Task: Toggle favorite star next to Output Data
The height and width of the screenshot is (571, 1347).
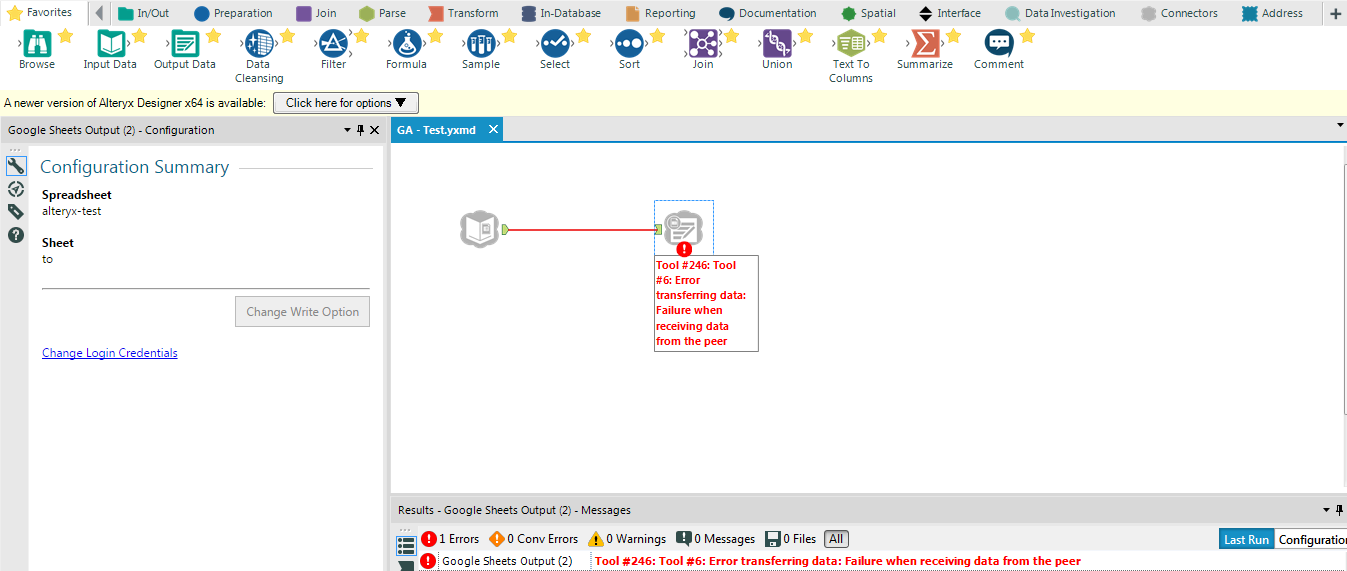Action: 213,36
